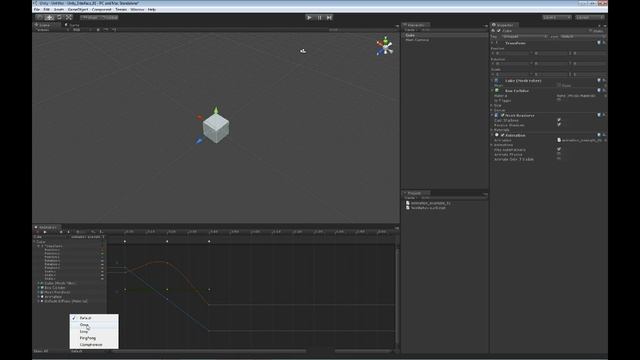
Task: Open the Tag dropdown in the Inspector
Action: [525, 36]
